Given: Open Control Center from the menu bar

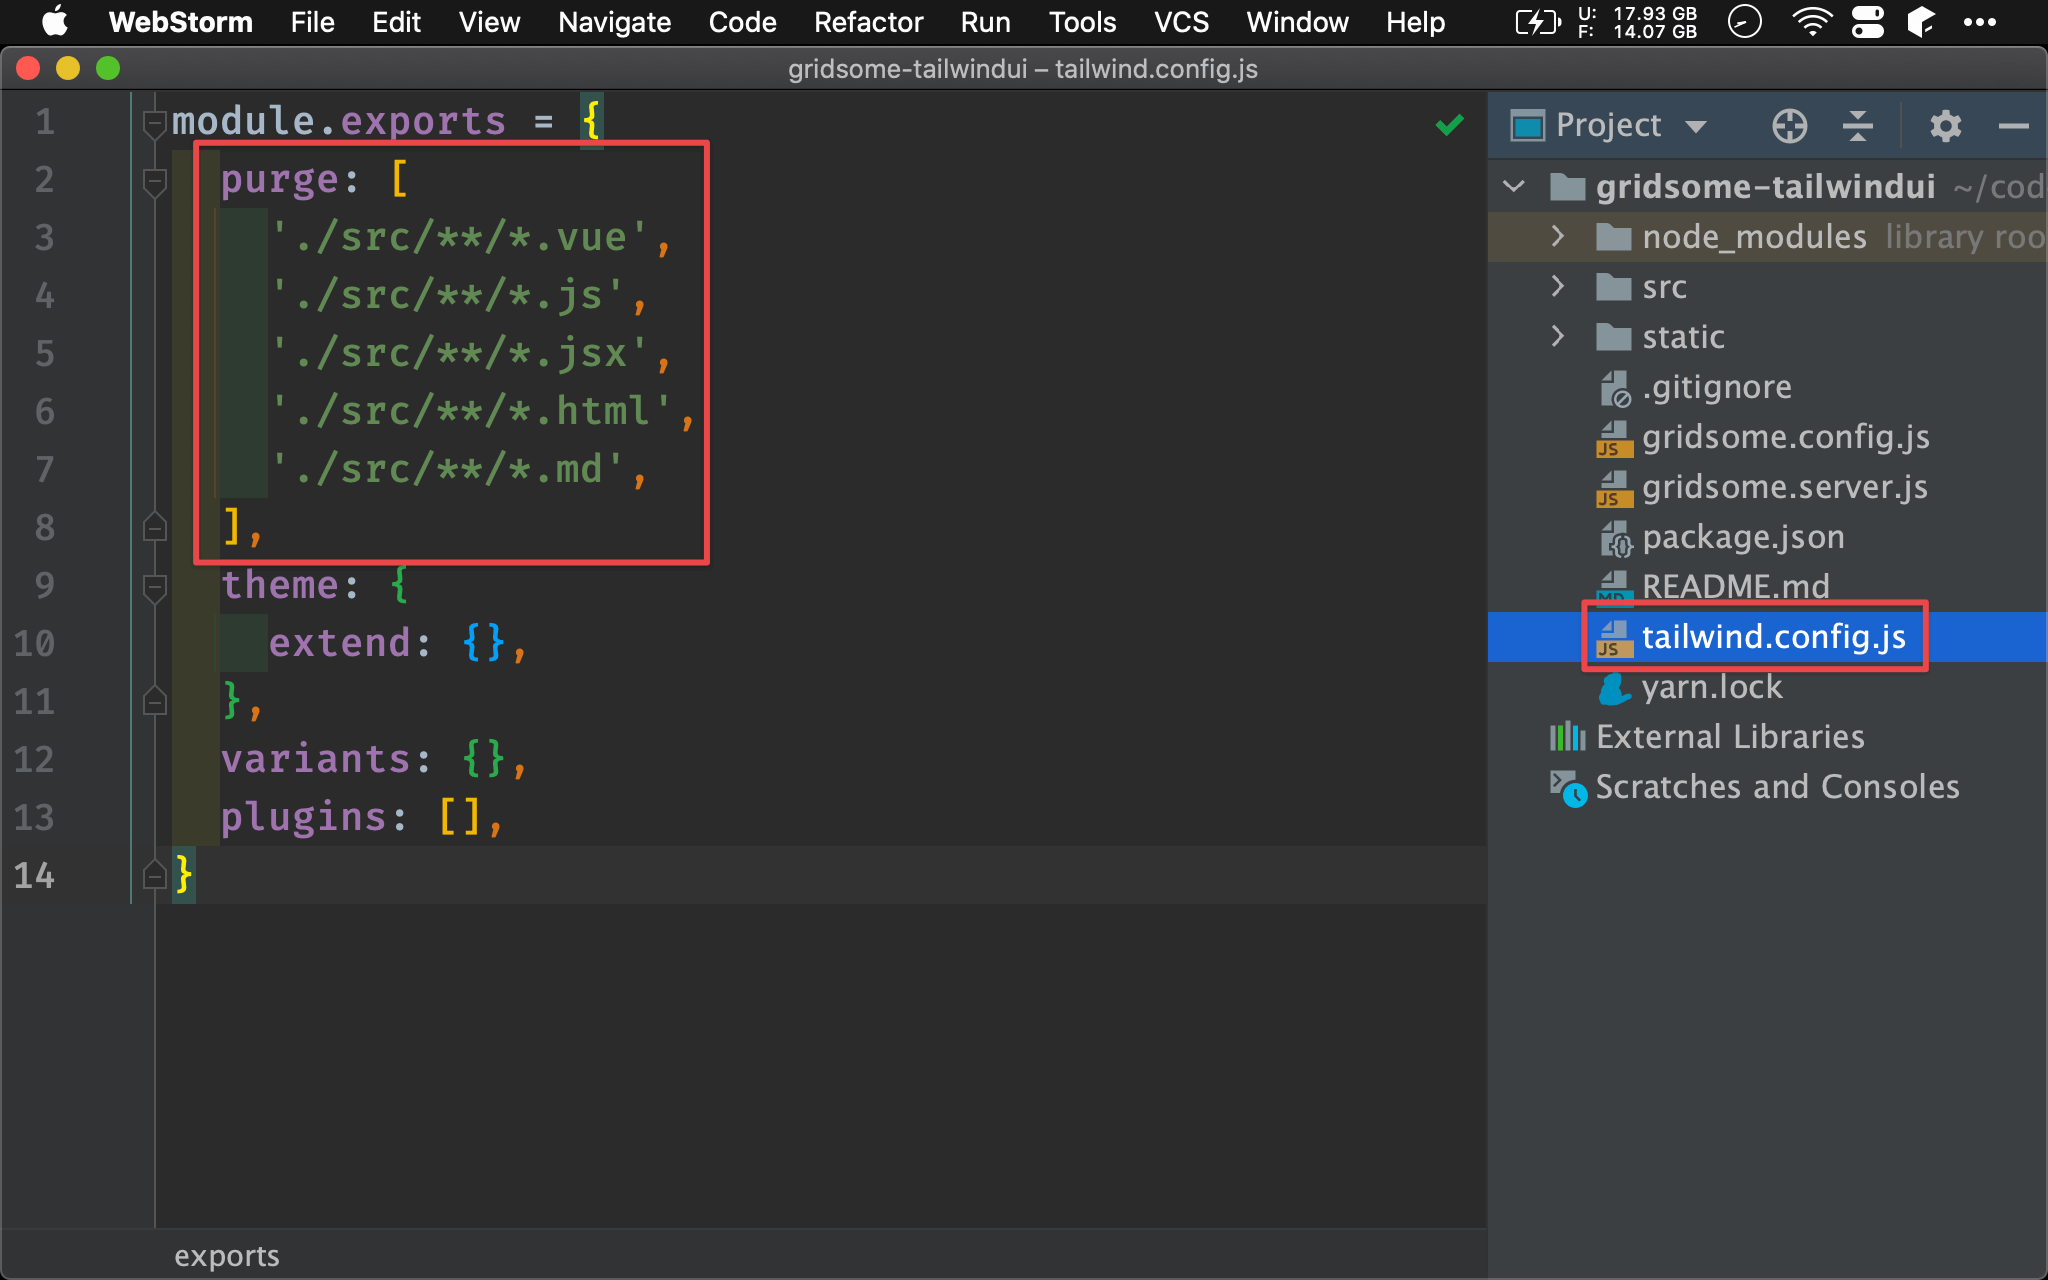Looking at the screenshot, I should click(x=1867, y=22).
